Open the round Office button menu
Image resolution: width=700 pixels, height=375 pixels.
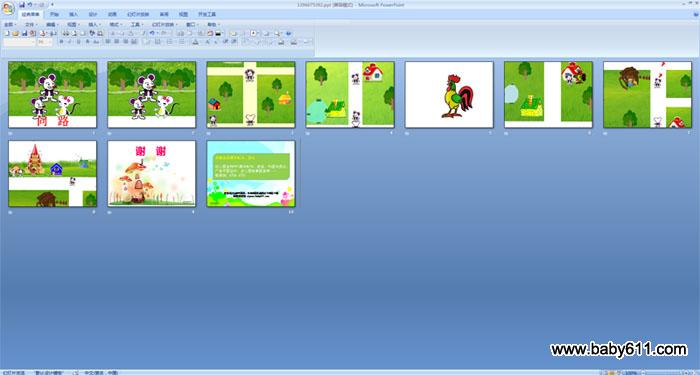click(8, 8)
